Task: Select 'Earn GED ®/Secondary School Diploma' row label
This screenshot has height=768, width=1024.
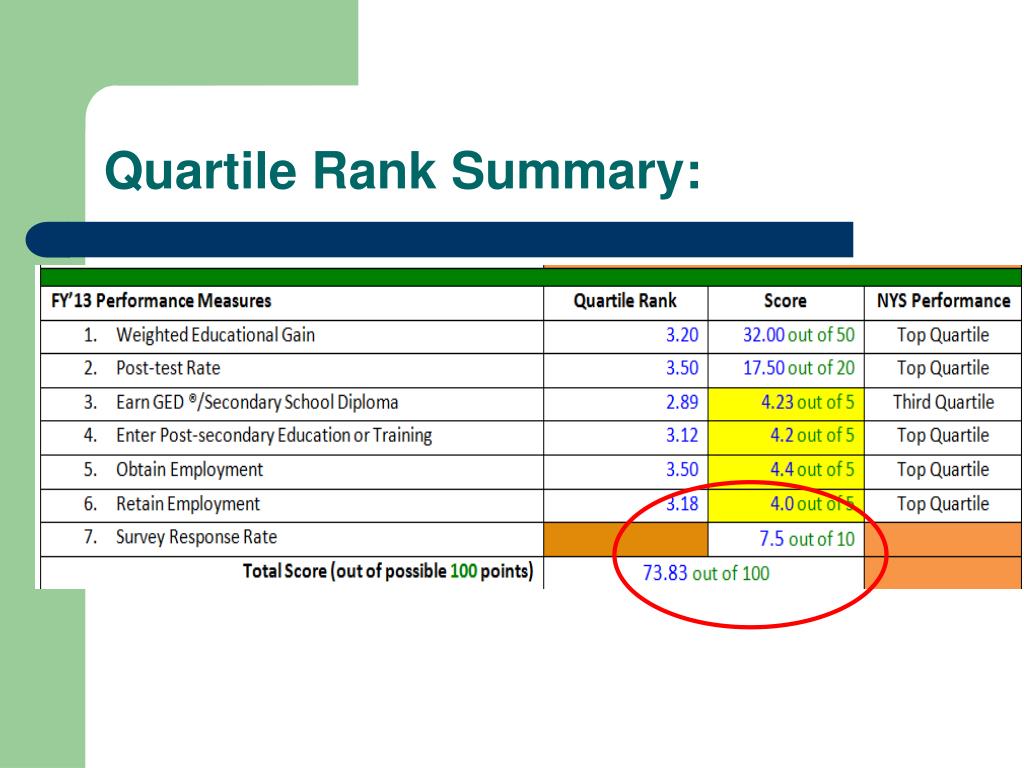Action: coord(257,402)
